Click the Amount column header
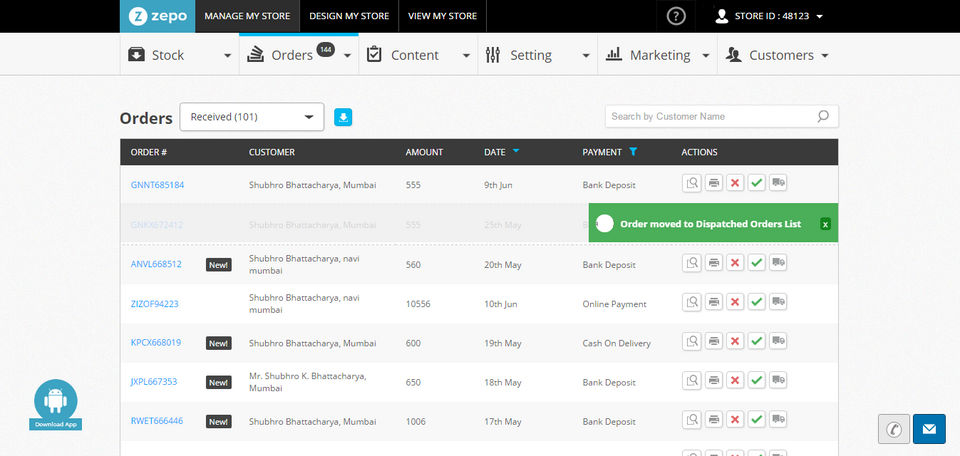The width and height of the screenshot is (960, 456). pos(424,152)
